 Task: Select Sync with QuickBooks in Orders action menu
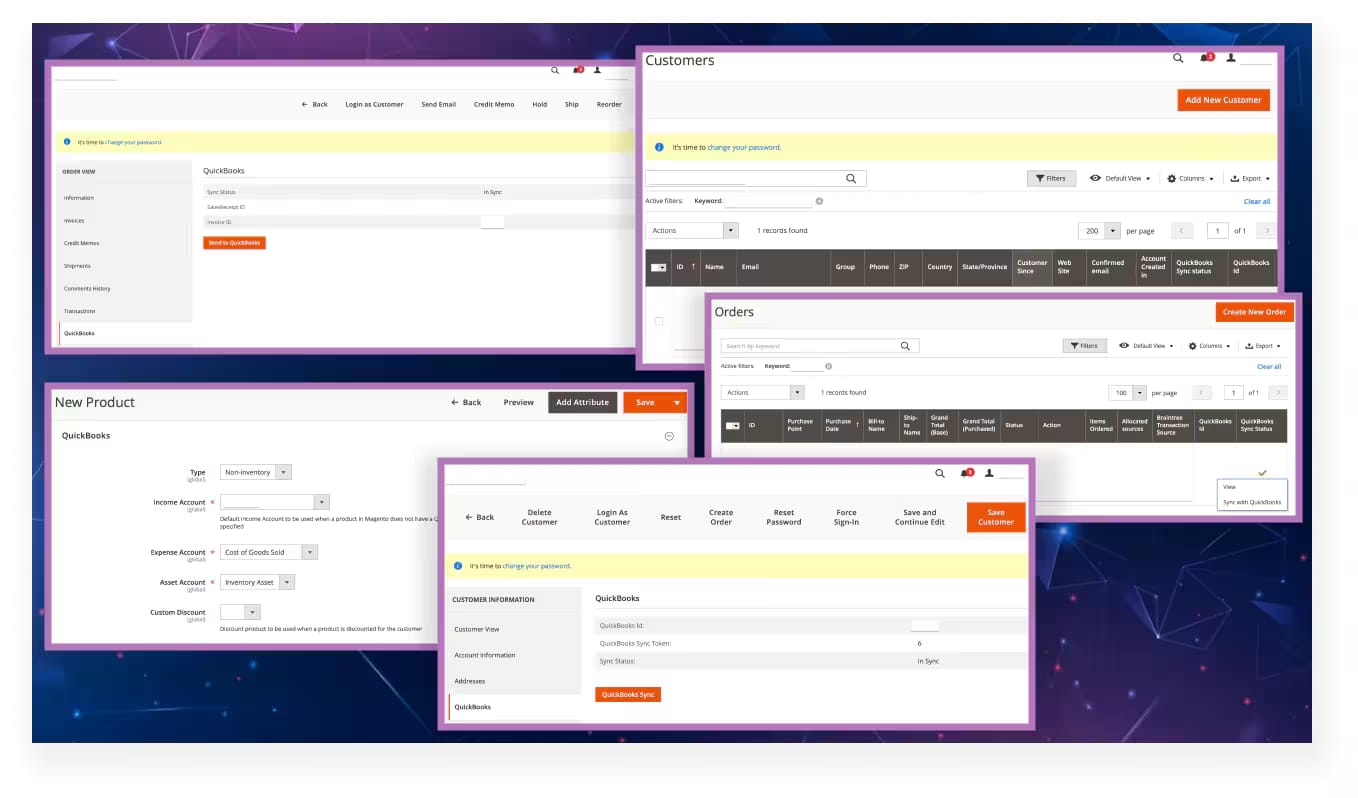point(1252,502)
